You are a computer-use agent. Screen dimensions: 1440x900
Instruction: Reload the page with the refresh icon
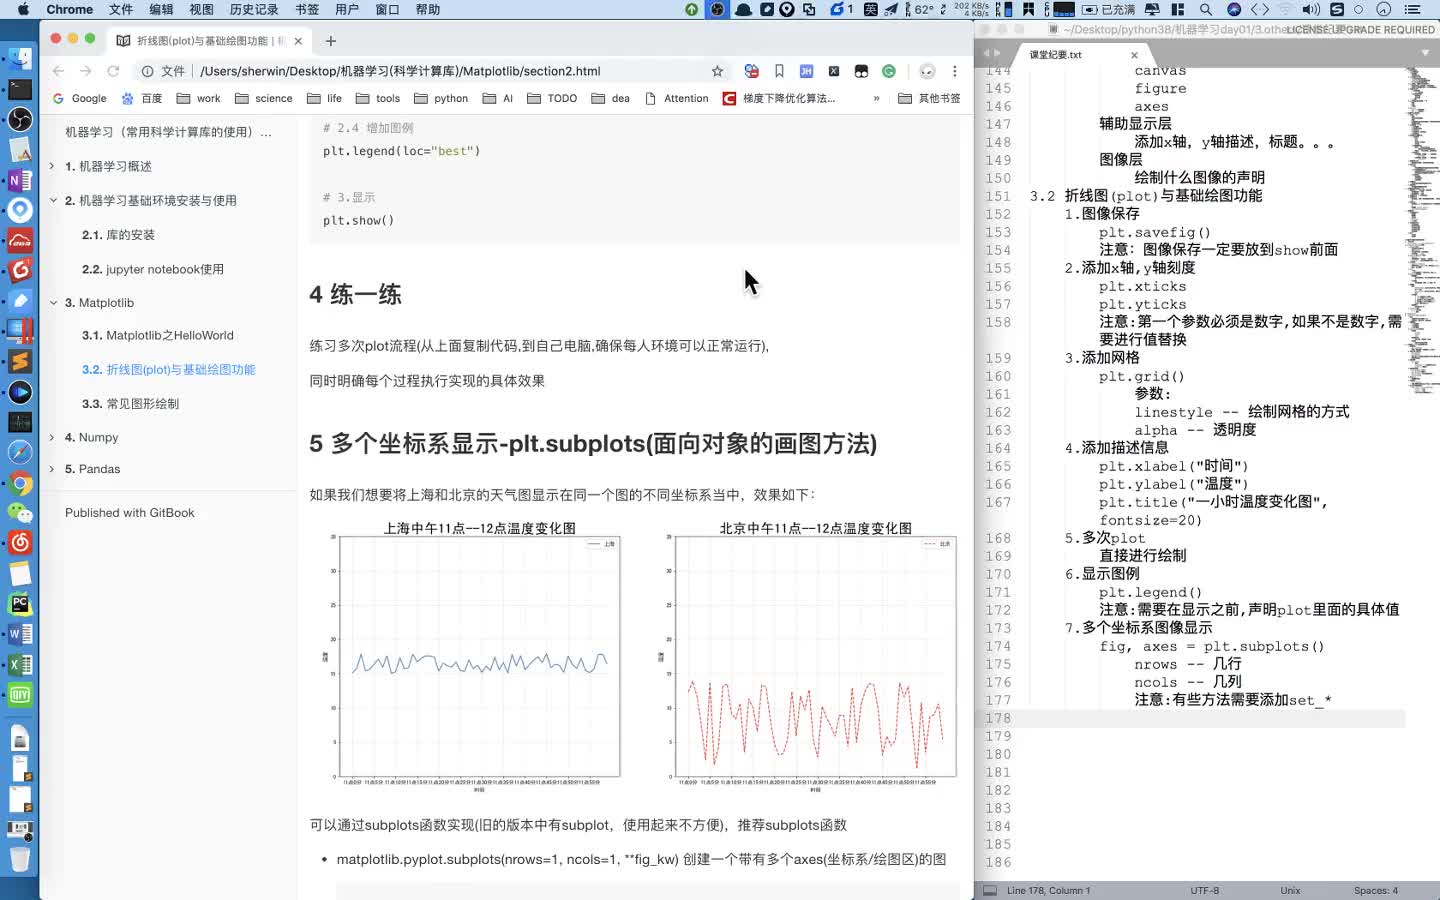coord(113,71)
